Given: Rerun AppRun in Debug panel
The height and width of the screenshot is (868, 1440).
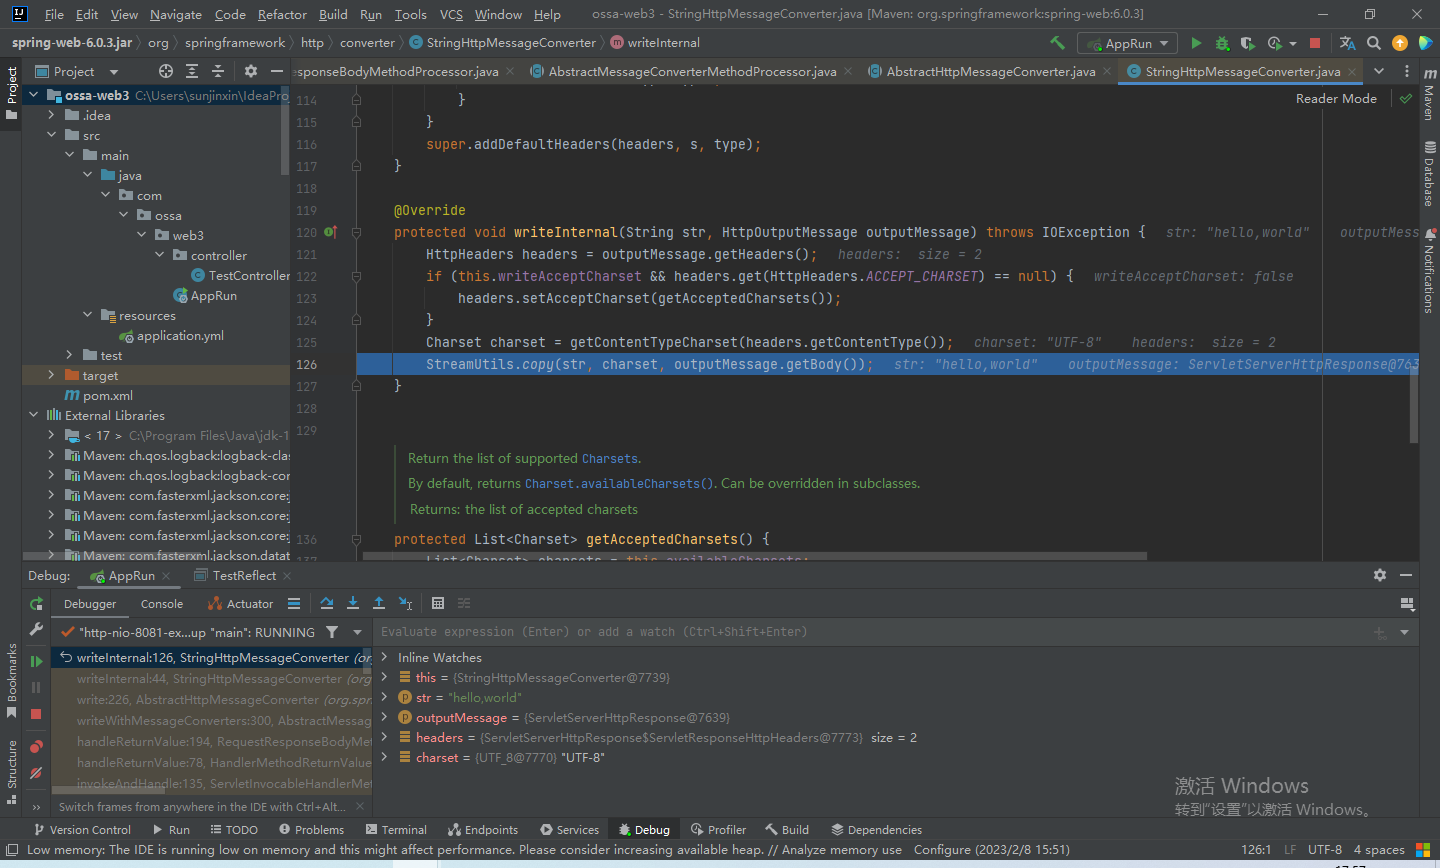Looking at the screenshot, I should point(36,604).
